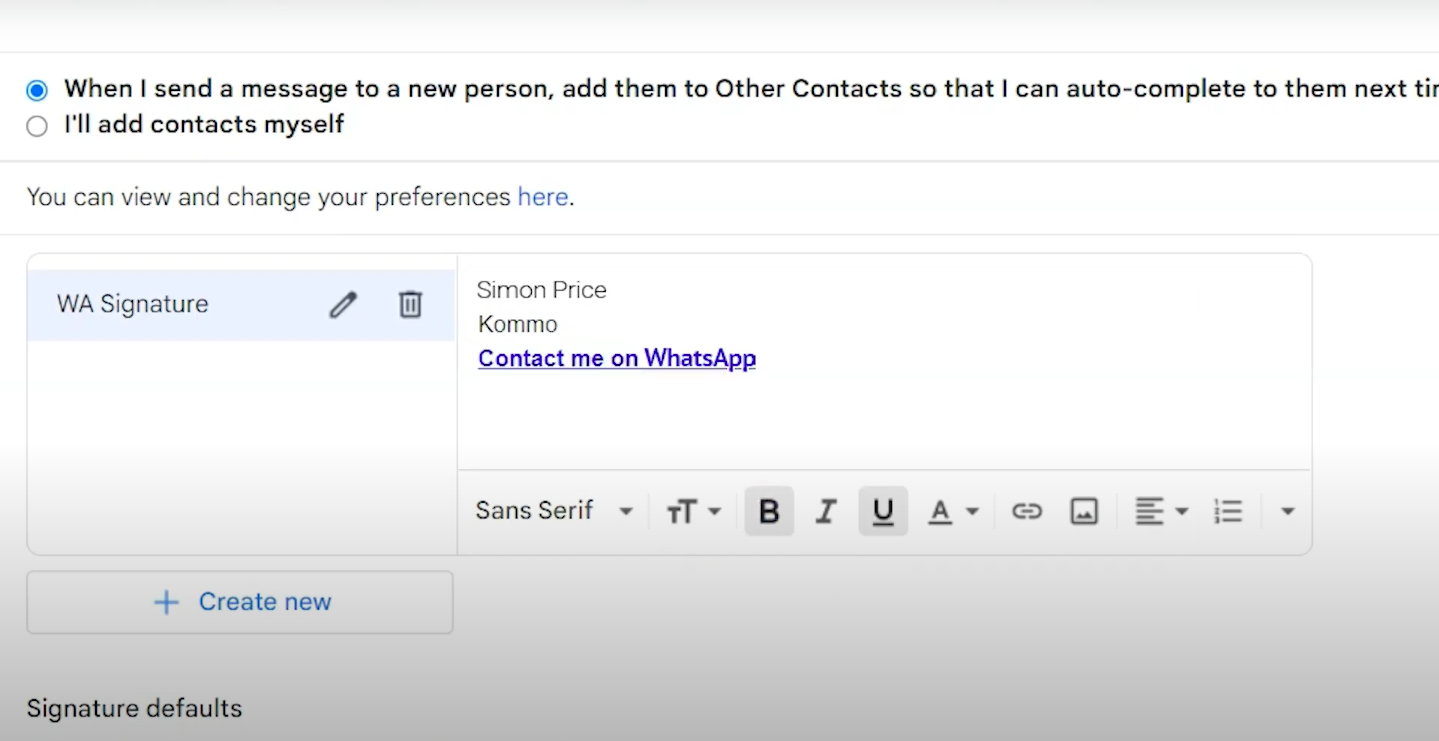This screenshot has width=1439, height=741.
Task: Click the Kommo line in the signature editor
Action: [x=518, y=325]
